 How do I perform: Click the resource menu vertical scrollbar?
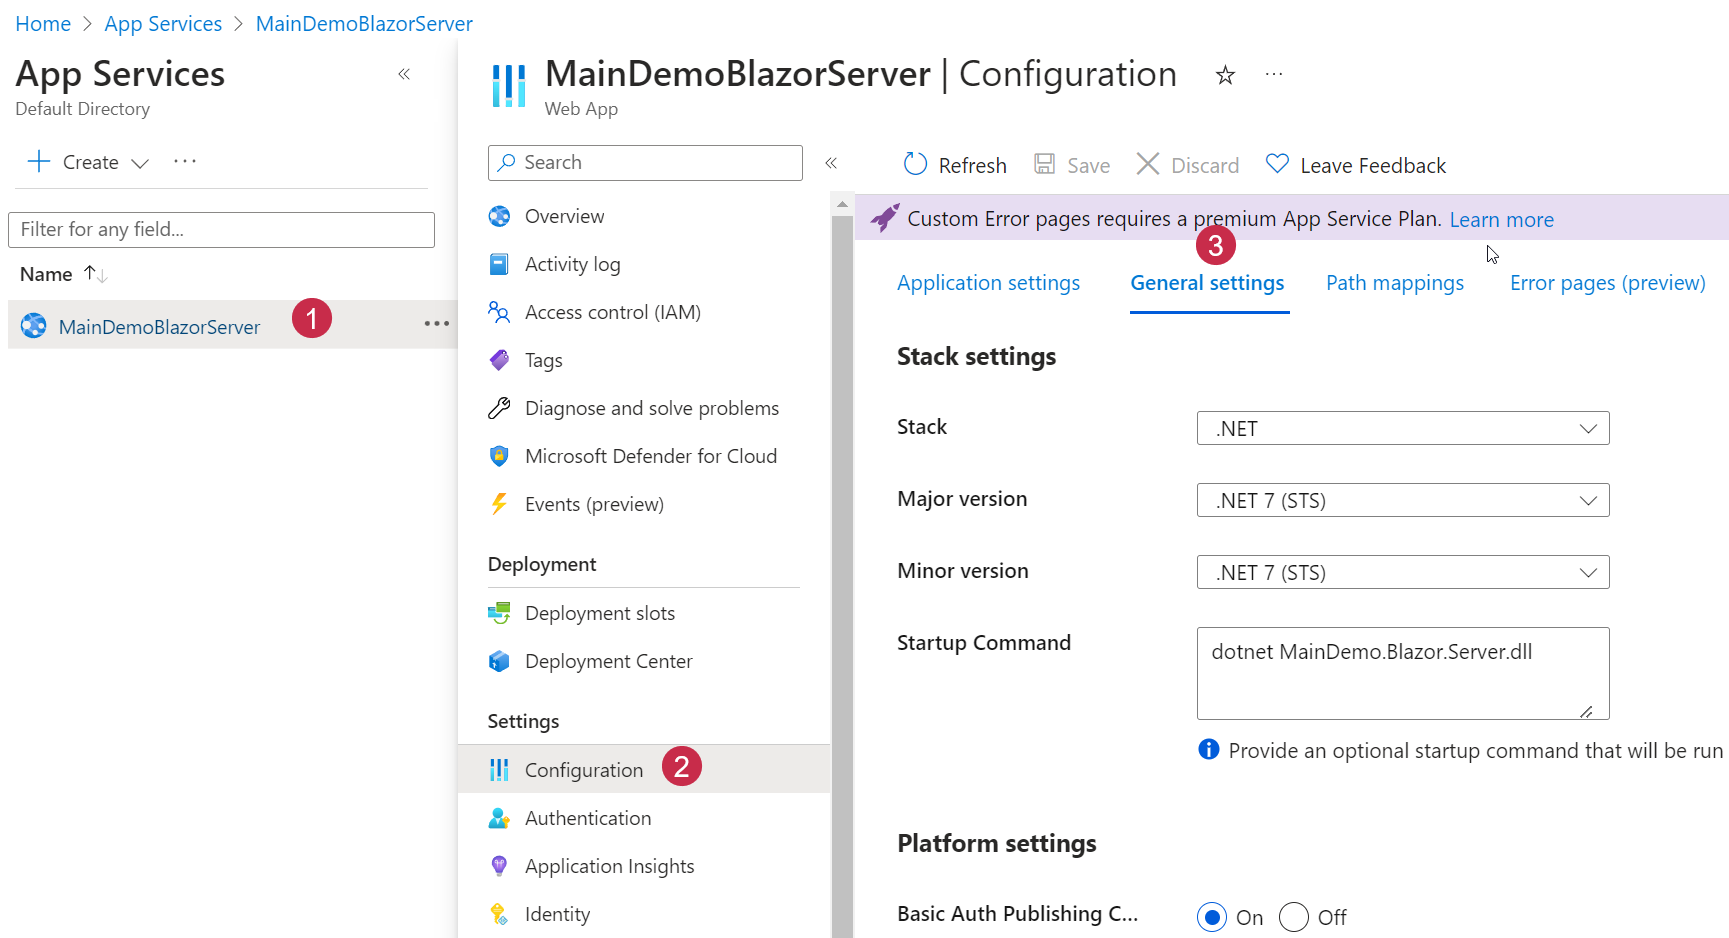[x=842, y=576]
